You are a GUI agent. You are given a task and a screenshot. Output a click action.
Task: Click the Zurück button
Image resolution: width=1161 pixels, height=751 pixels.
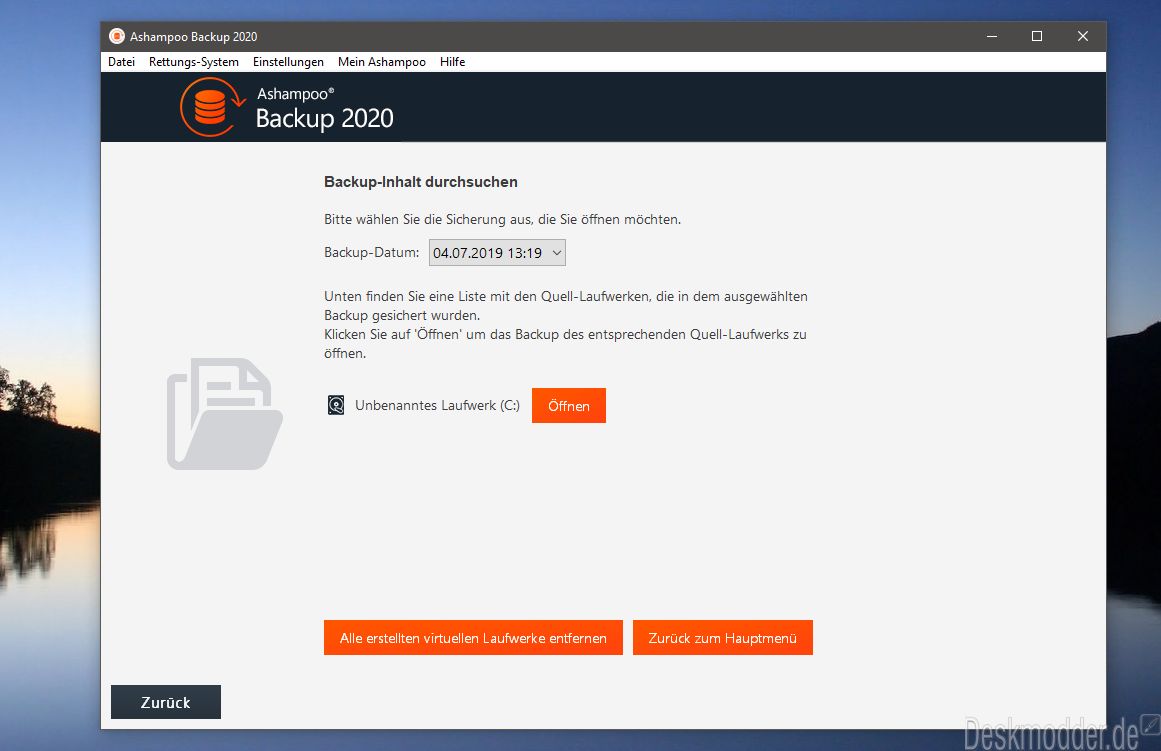166,702
